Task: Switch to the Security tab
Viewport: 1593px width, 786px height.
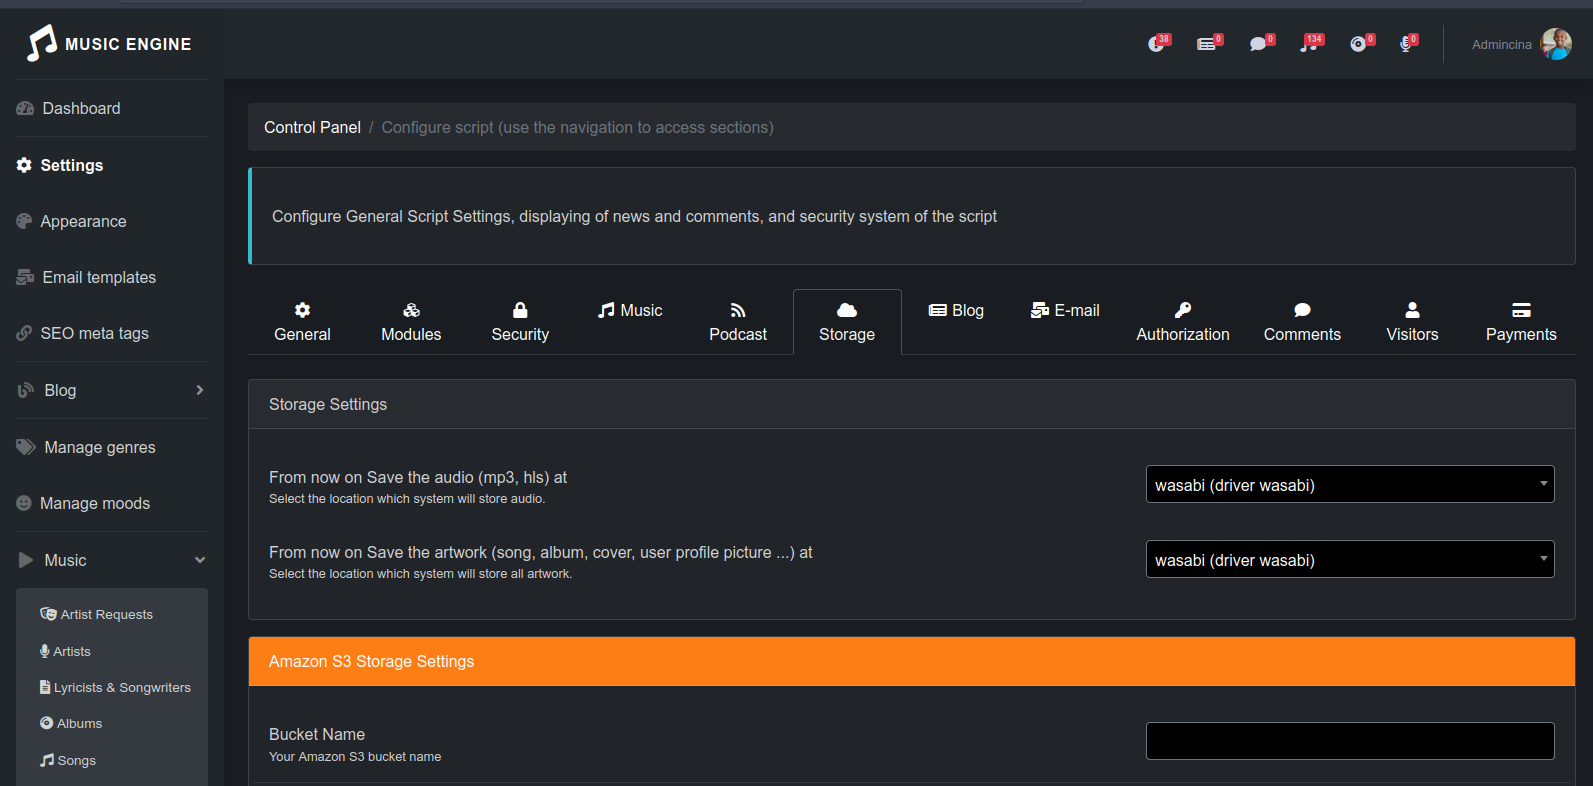Action: [520, 322]
